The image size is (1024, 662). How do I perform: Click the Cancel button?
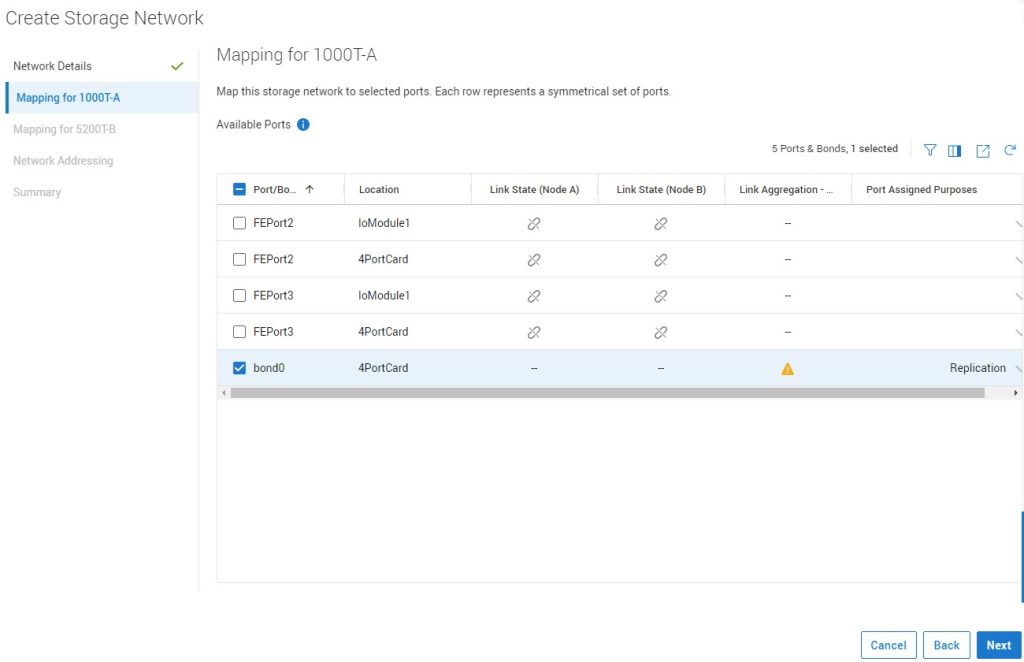pyautogui.click(x=888, y=645)
